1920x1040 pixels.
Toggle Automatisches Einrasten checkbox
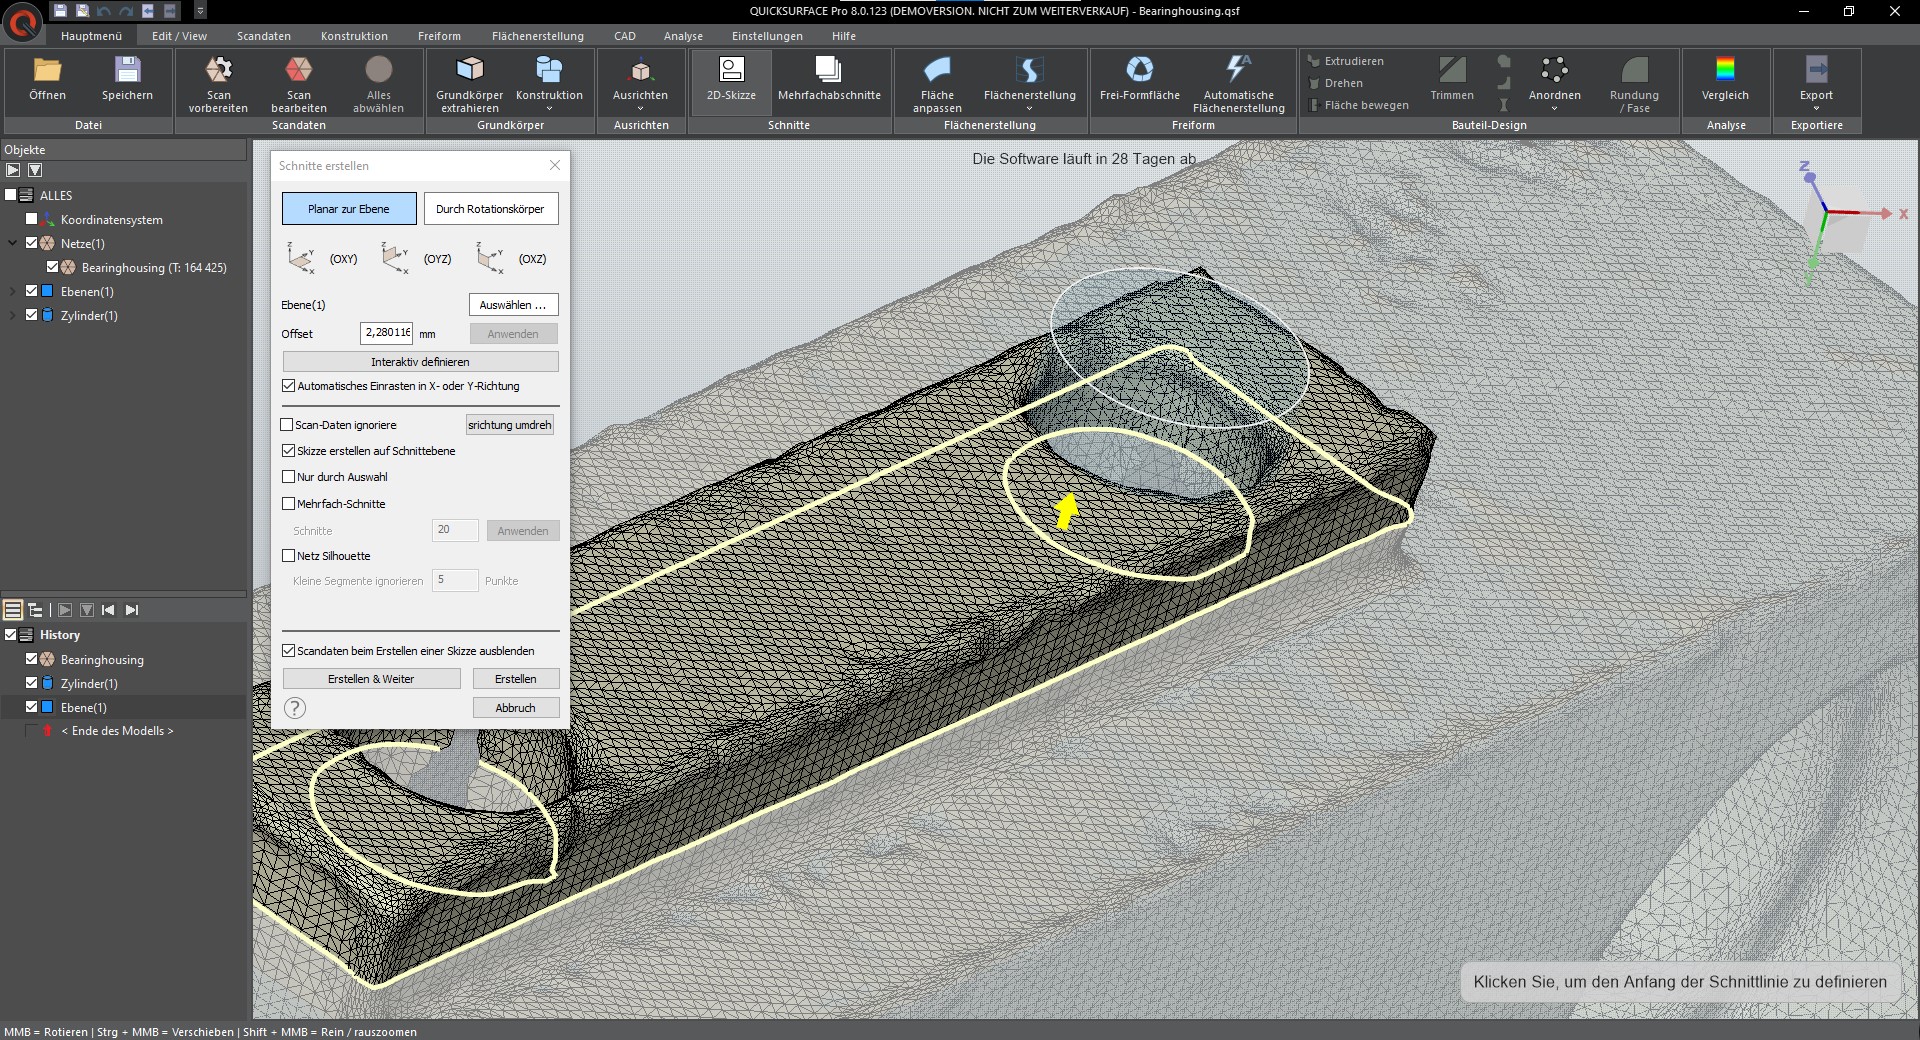pos(289,386)
